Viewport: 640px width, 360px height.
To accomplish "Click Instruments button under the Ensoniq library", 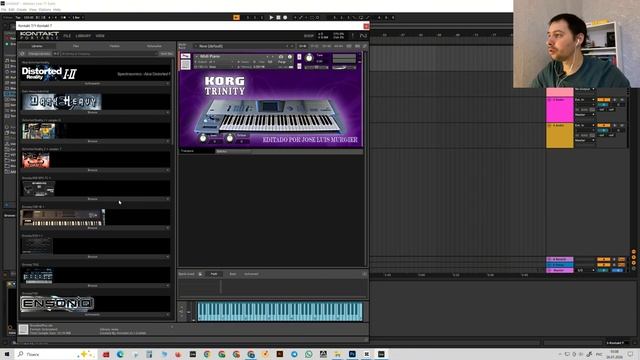I will click(92, 315).
